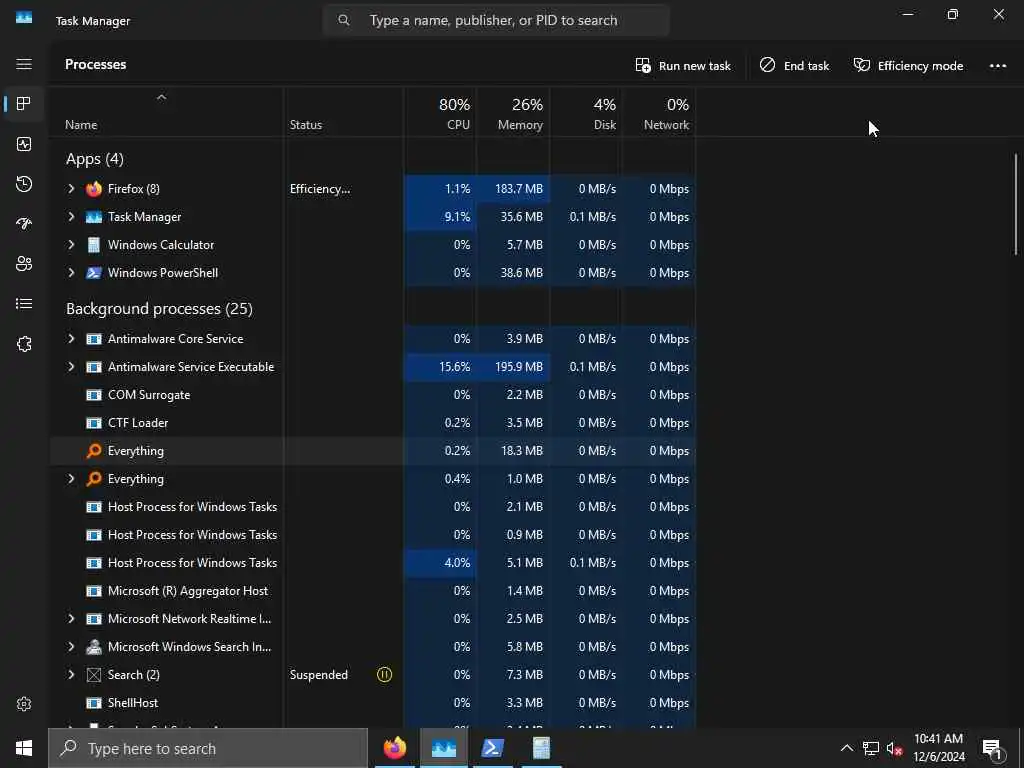Click the 195.9 MB memory cell
This screenshot has height=768, width=1024.
(x=513, y=367)
